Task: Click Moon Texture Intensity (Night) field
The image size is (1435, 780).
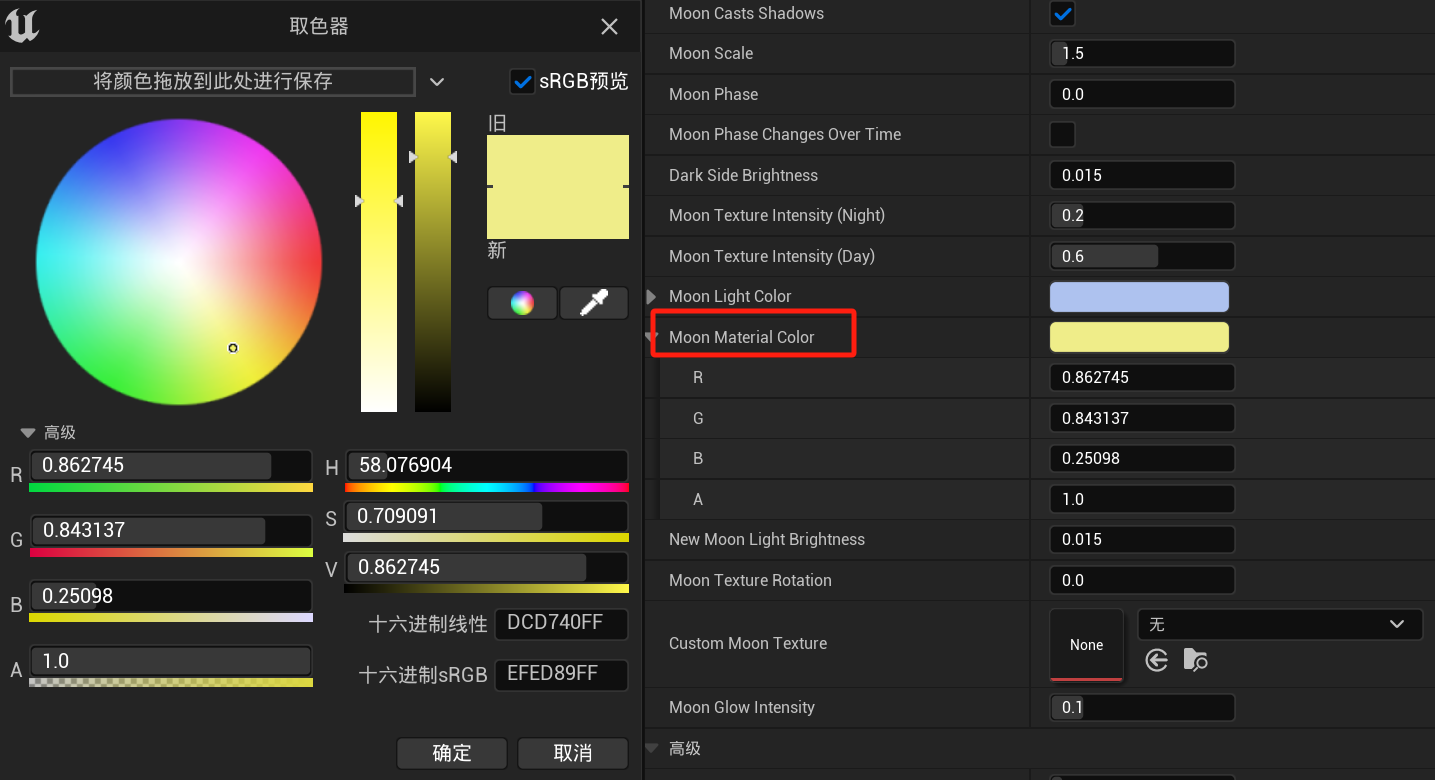Action: (x=1142, y=215)
